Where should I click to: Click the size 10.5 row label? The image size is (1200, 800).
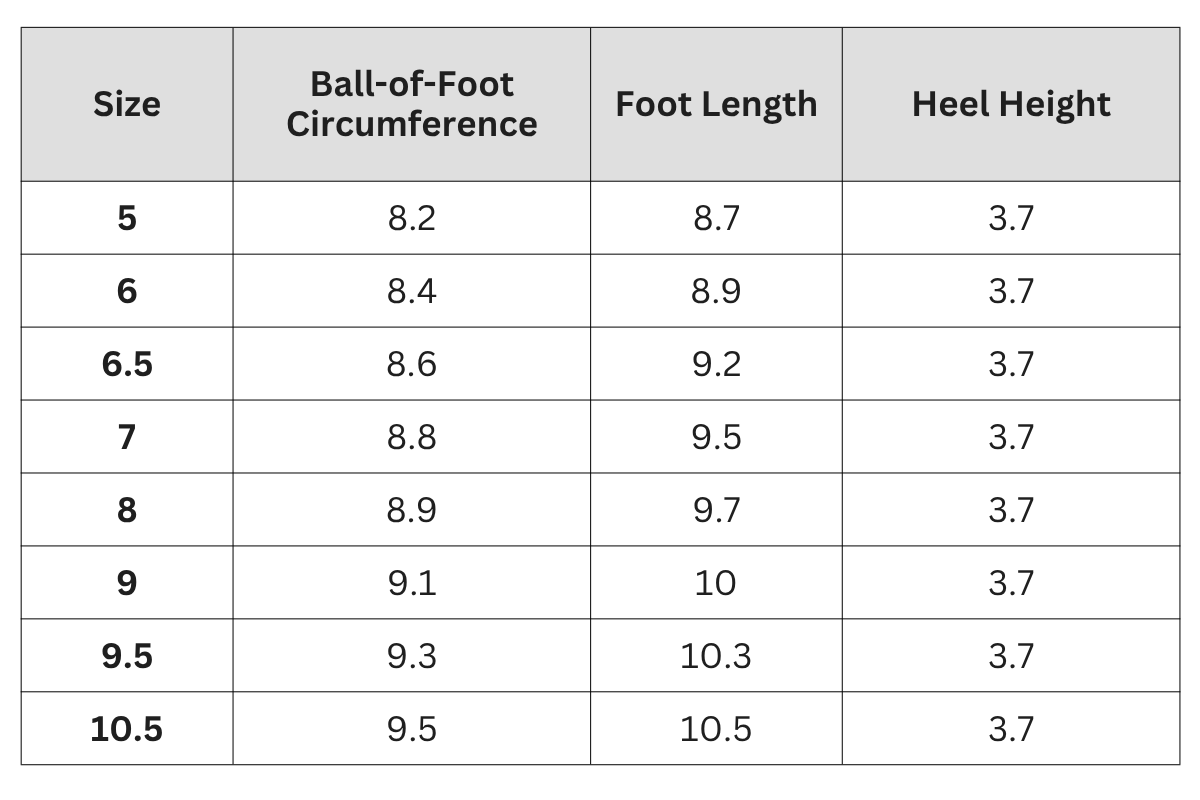click(127, 729)
